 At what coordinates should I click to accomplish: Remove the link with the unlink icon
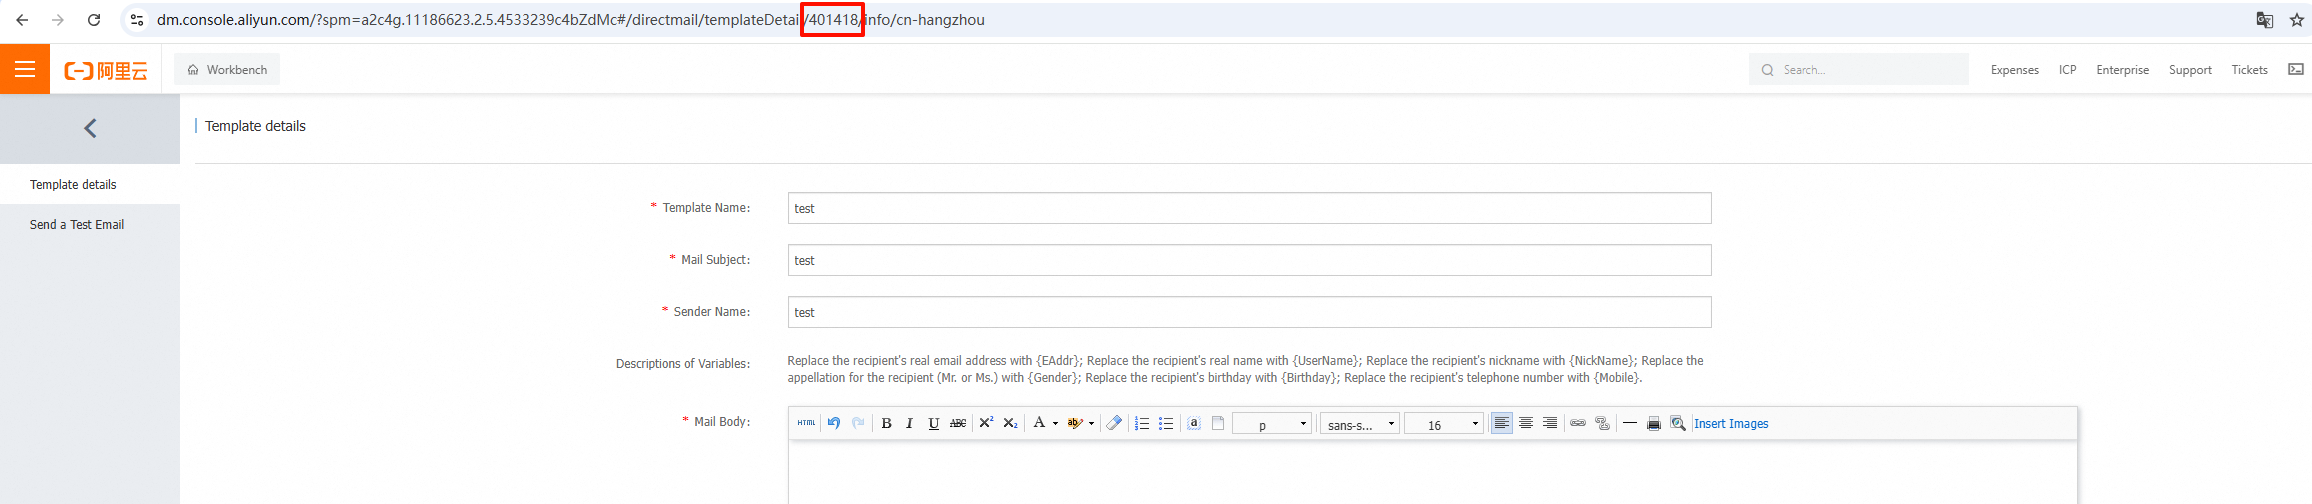(1602, 423)
